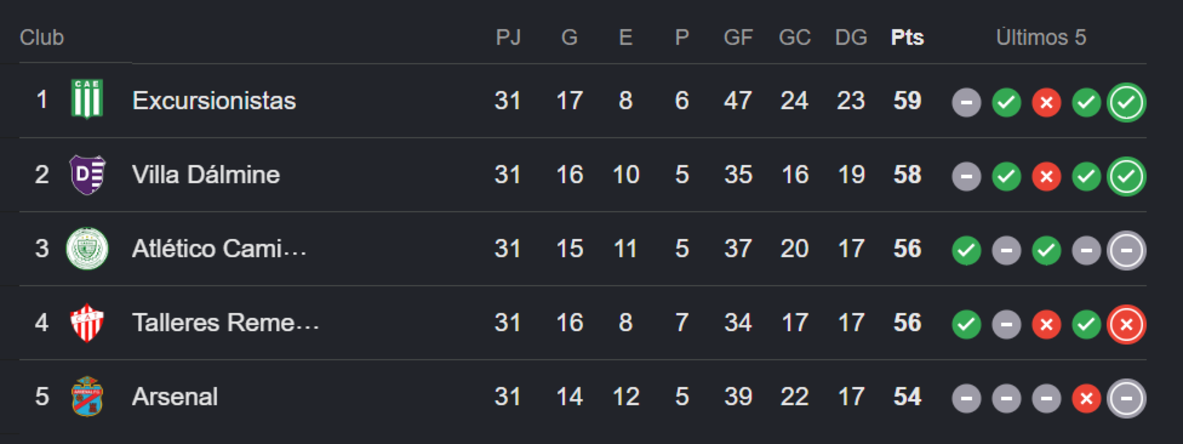Click the Atlético Camioneros round crest
Image resolution: width=1183 pixels, height=444 pixels.
point(87,248)
